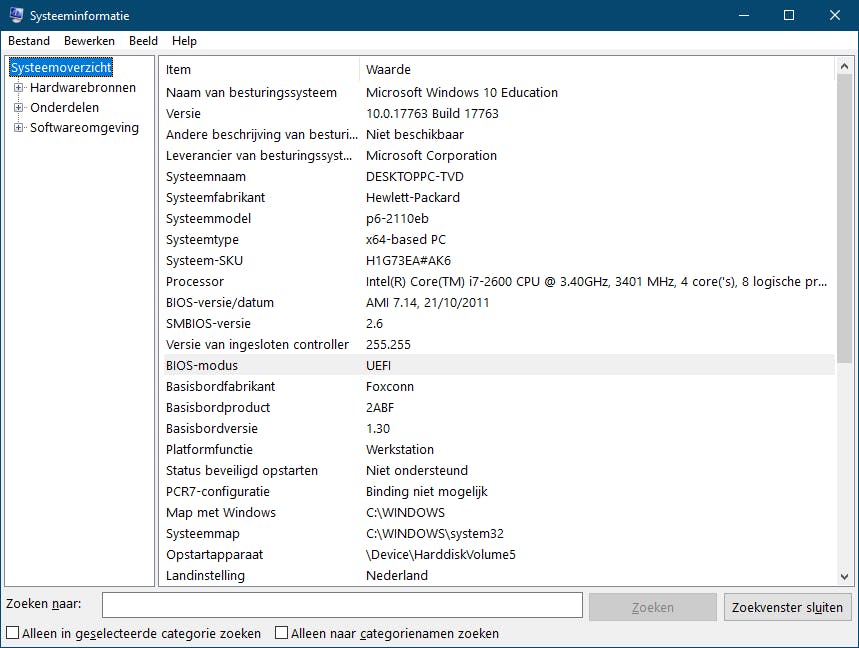Viewport: 859px width, 648px height.
Task: Select the Systeemfabrikant row
Action: pyautogui.click(x=499, y=197)
